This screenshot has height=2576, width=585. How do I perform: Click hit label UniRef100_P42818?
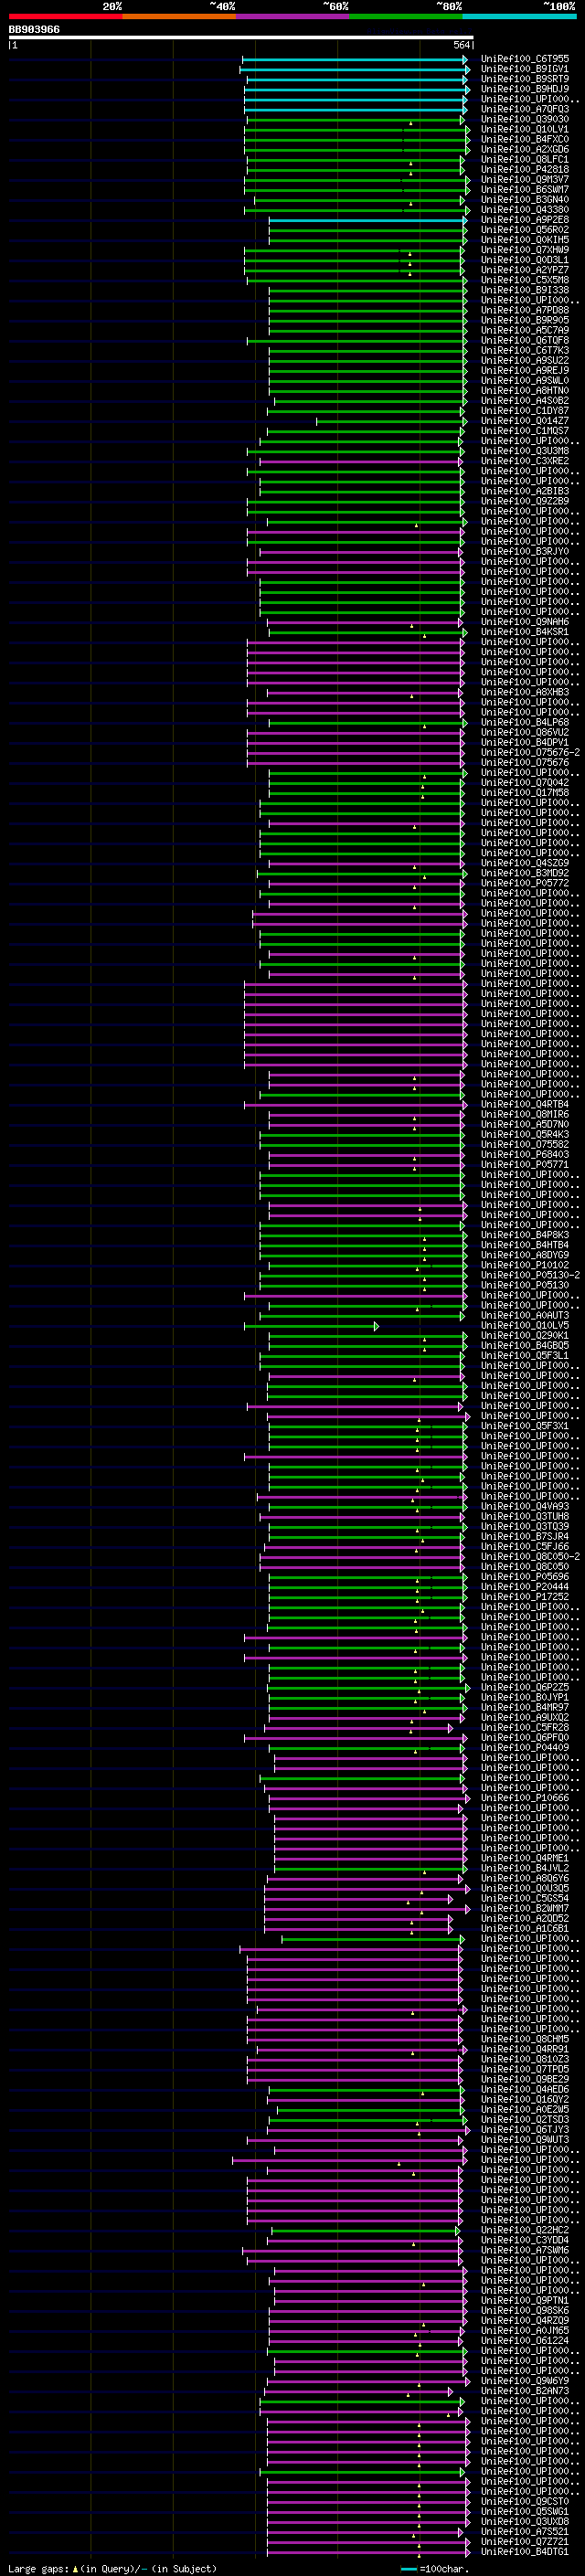click(x=525, y=169)
